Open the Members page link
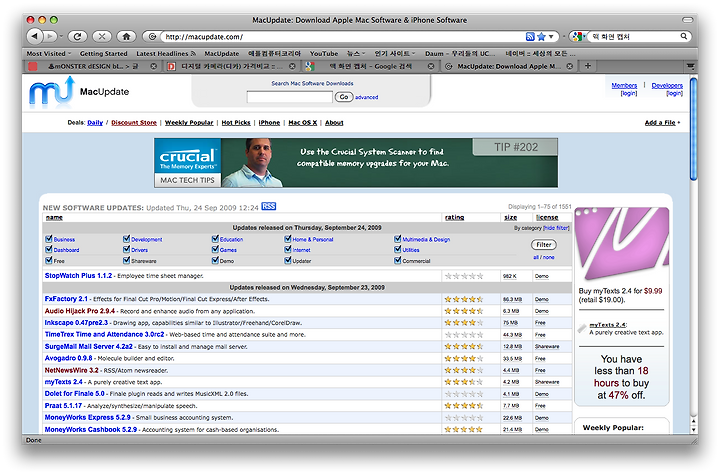 coord(624,85)
